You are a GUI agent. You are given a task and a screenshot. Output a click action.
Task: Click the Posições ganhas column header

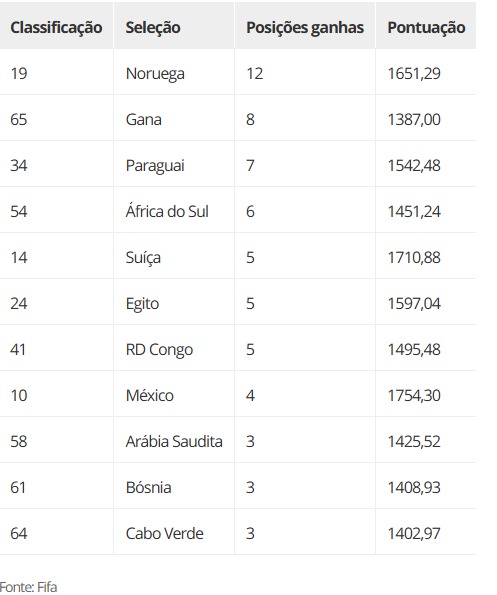point(305,28)
